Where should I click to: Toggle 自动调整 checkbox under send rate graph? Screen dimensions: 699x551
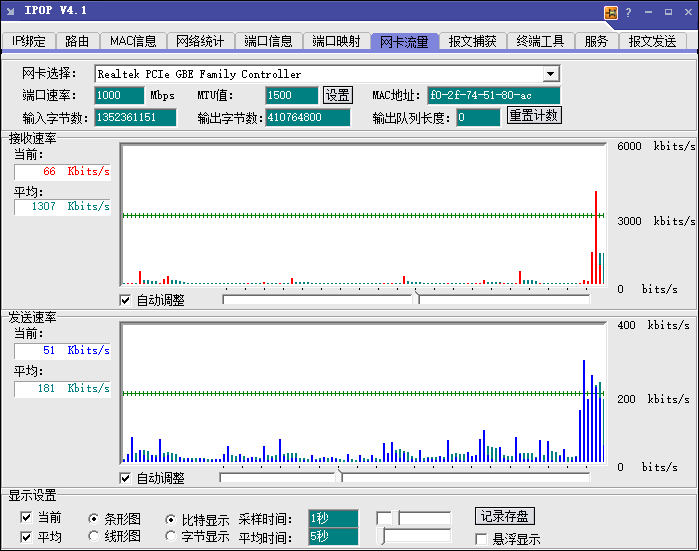pos(126,478)
